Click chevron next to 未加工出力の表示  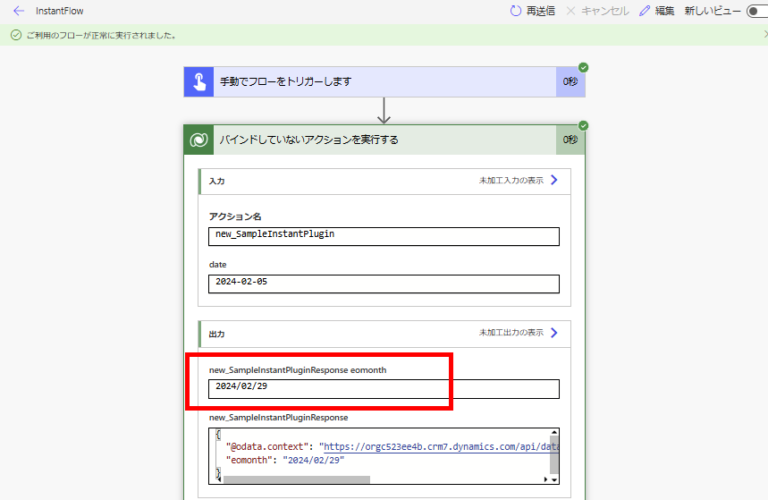554,333
